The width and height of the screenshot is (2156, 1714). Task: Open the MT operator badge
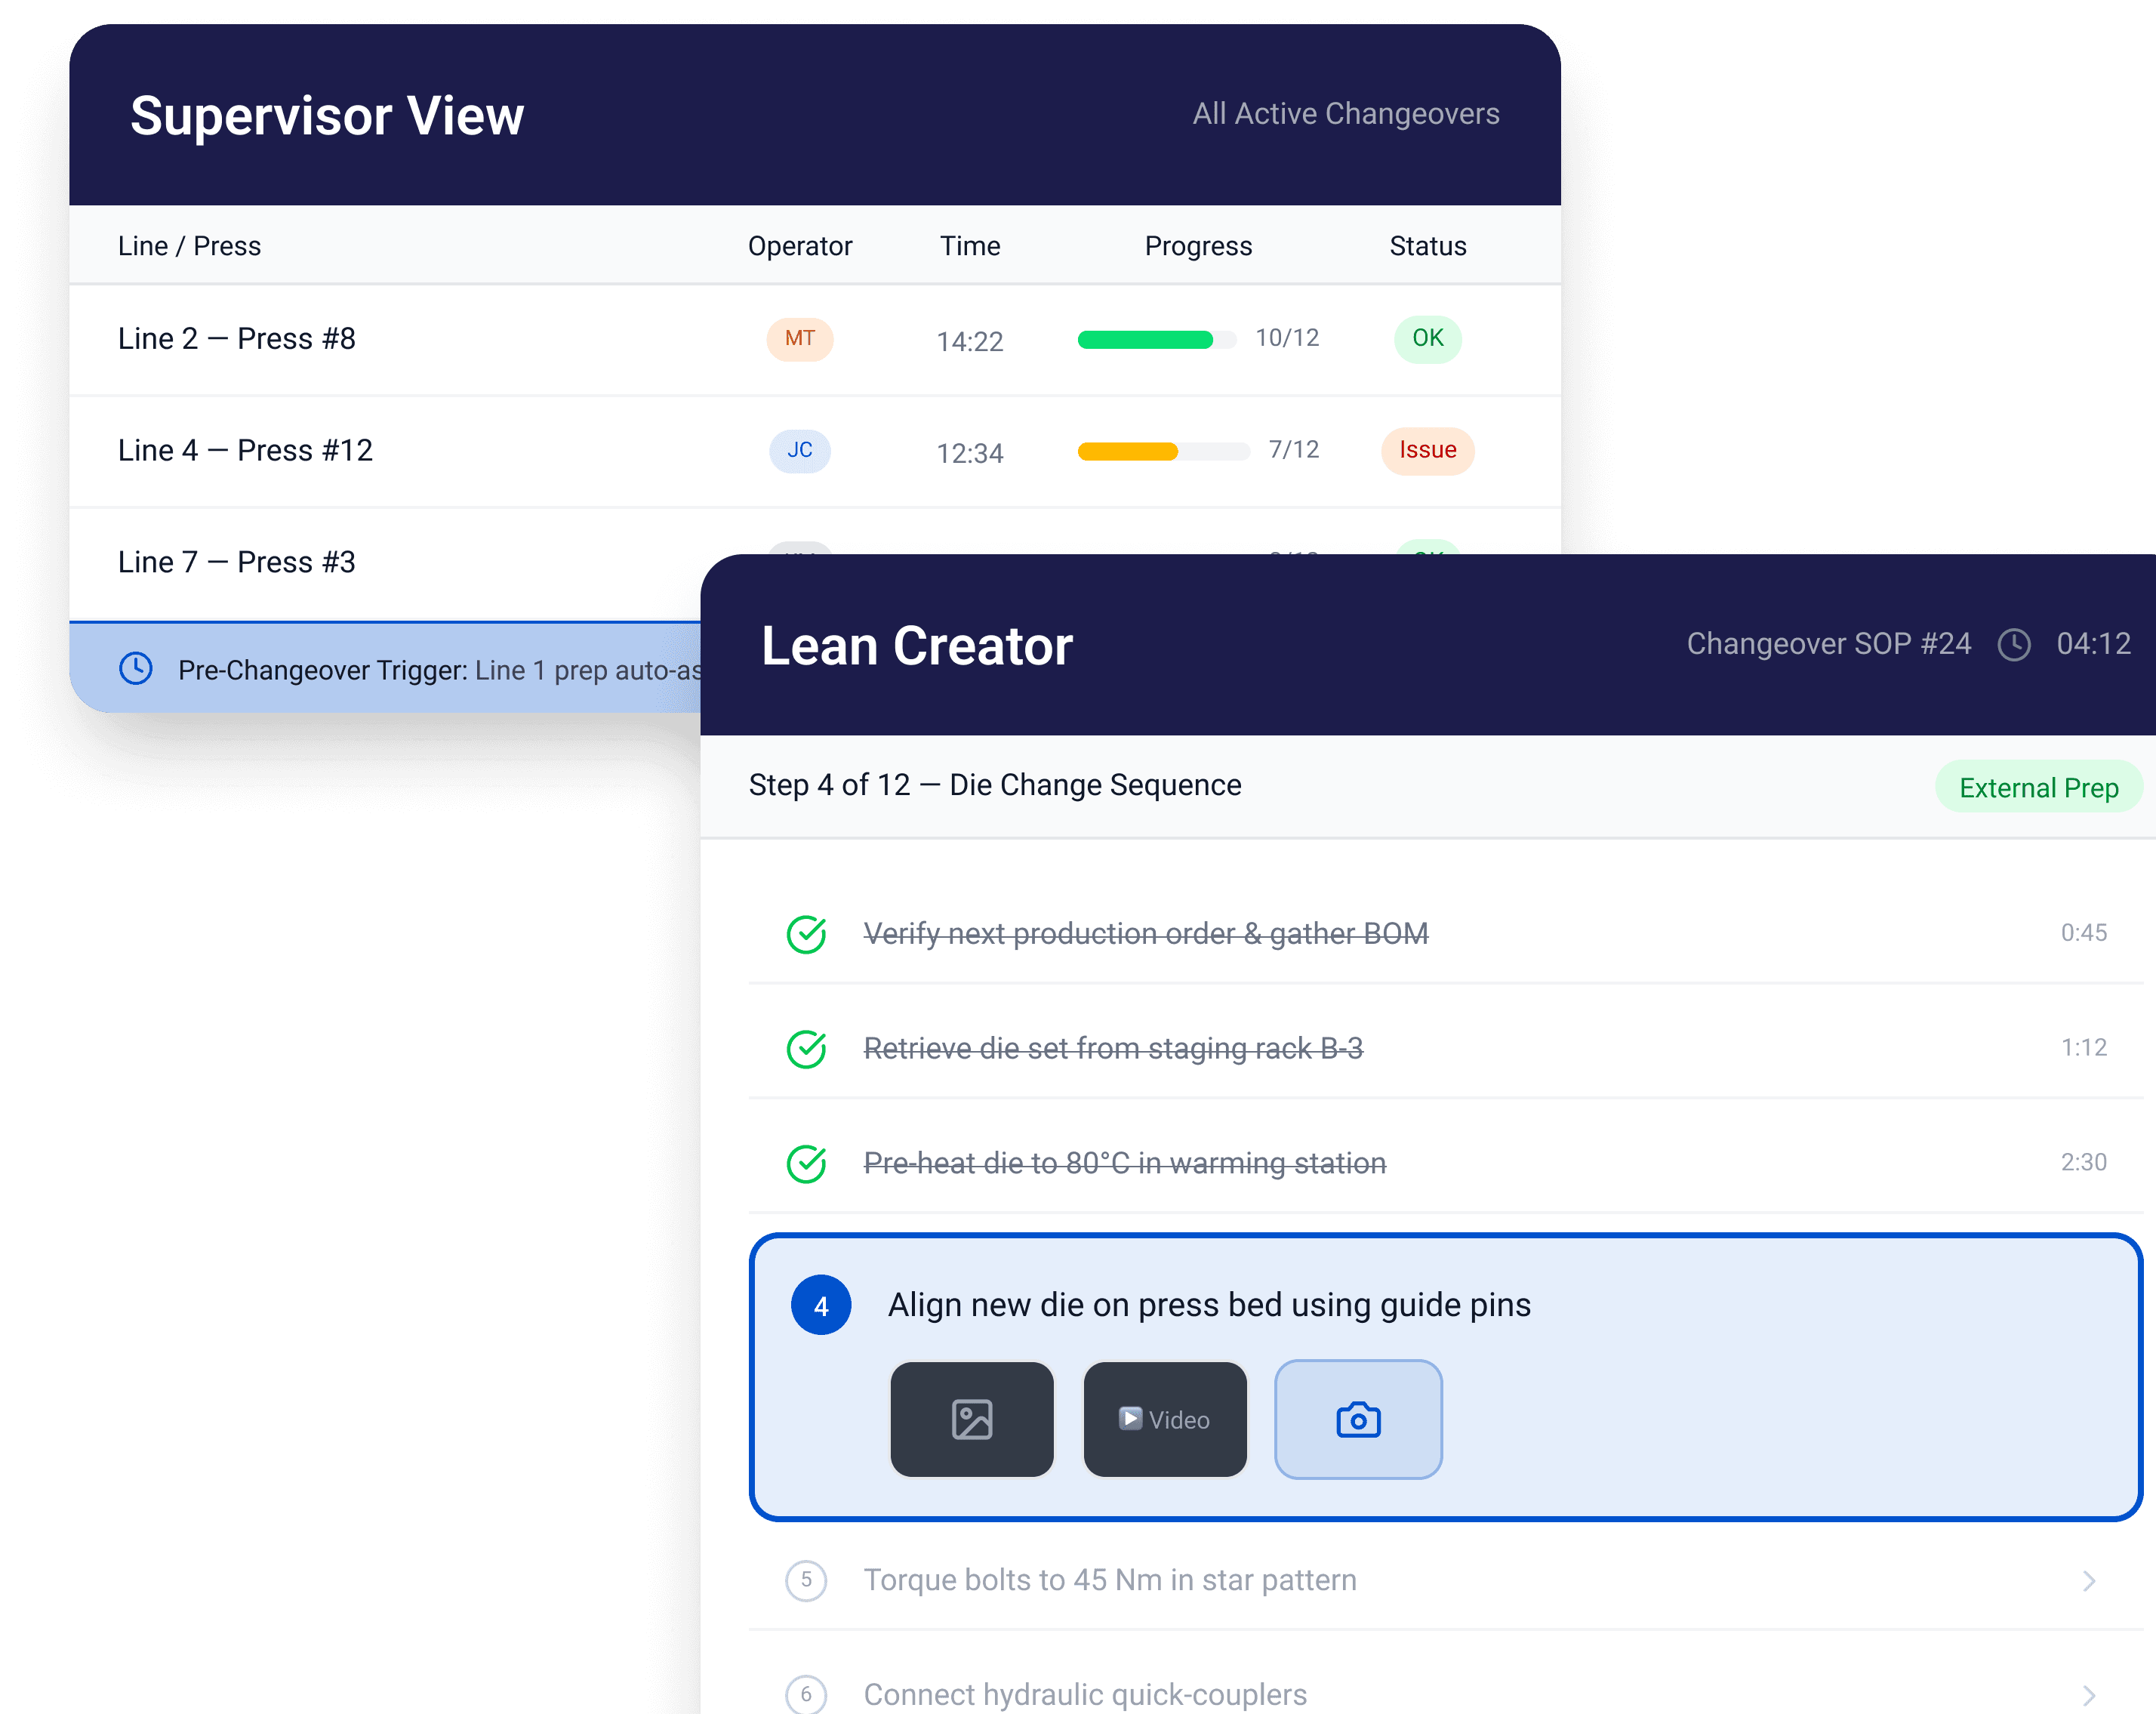click(x=799, y=338)
